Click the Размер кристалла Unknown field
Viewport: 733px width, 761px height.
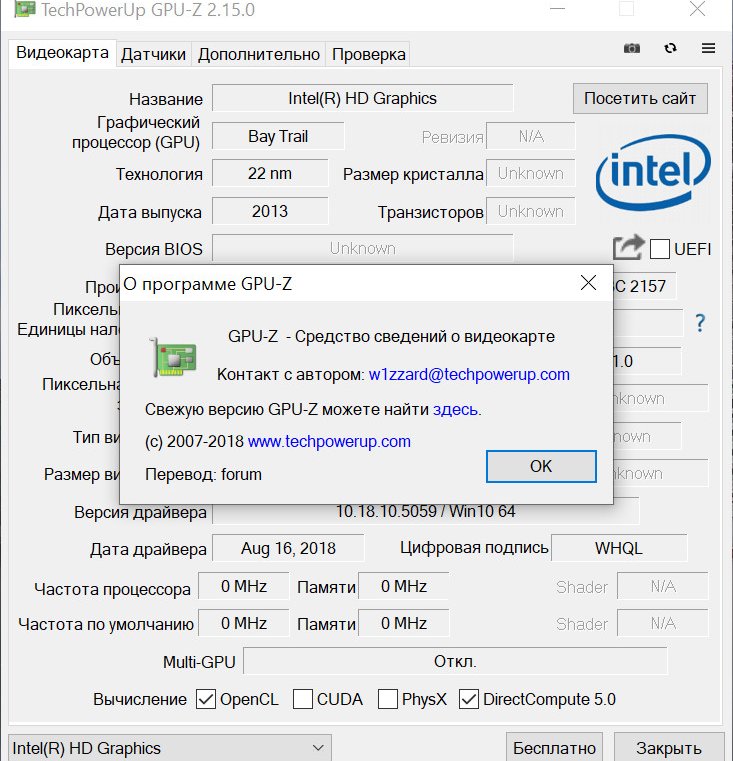531,173
